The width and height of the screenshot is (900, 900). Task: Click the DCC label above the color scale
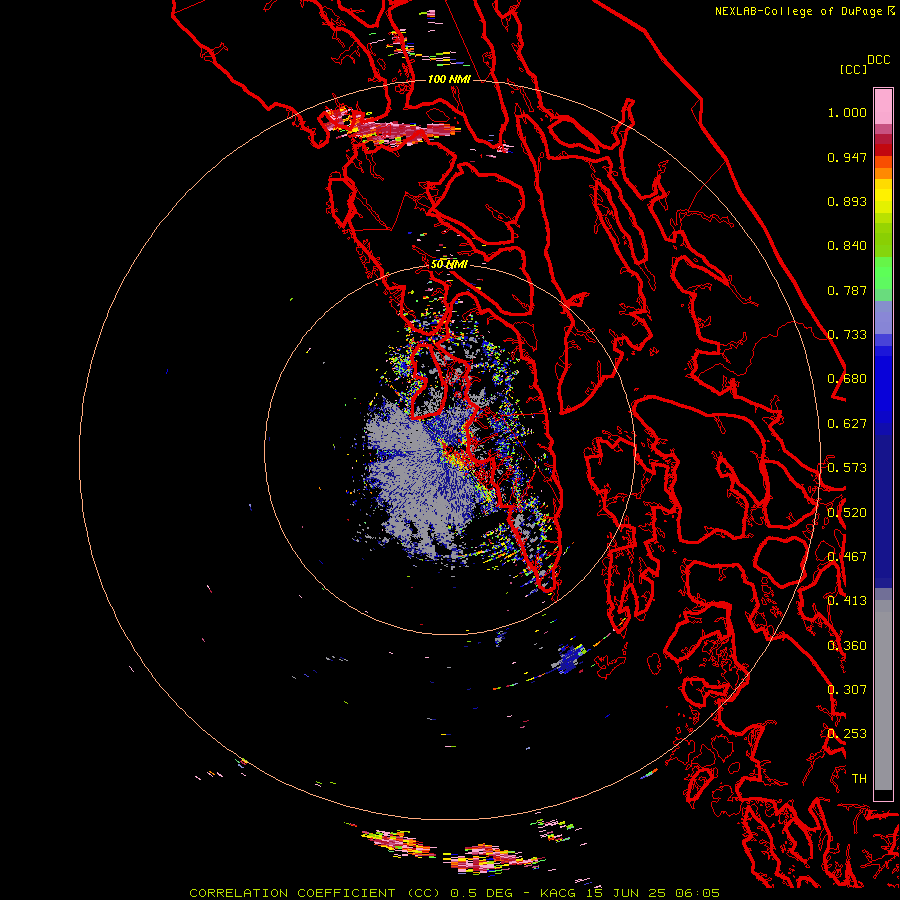point(878,60)
